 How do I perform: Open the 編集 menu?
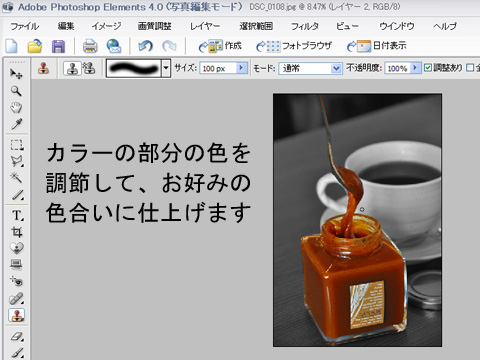(66, 26)
